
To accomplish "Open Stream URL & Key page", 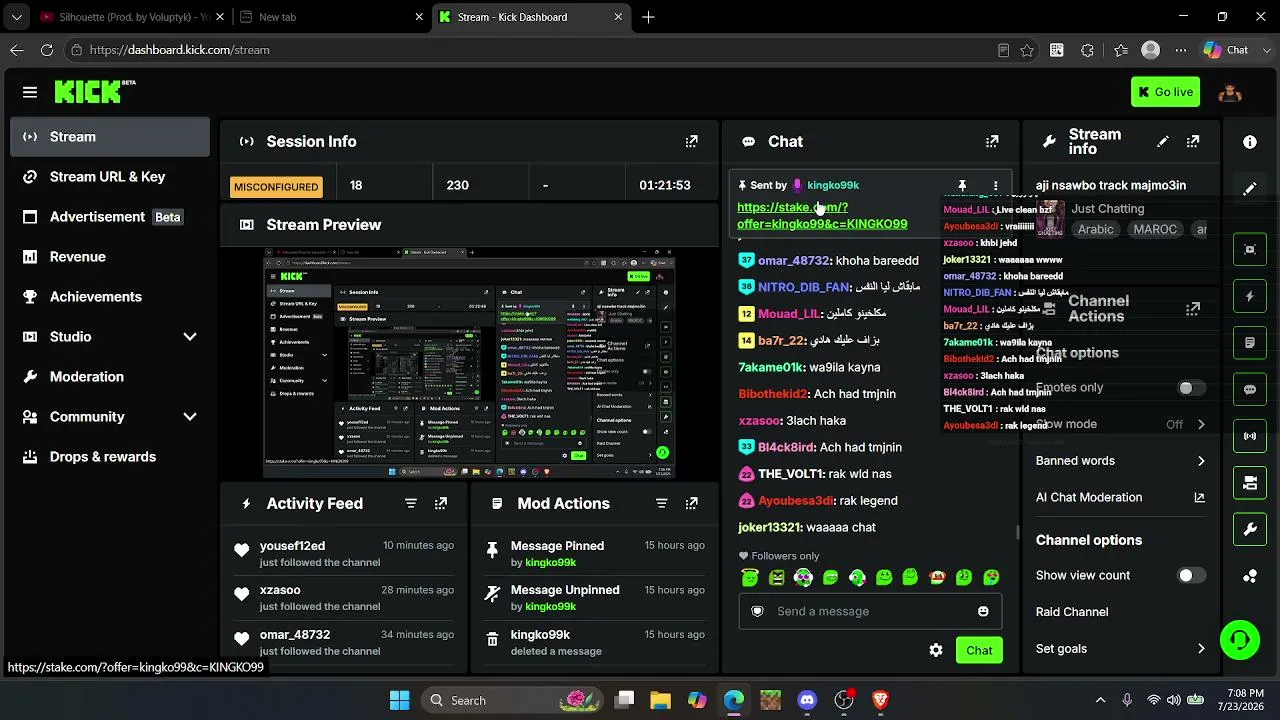I will tap(110, 177).
